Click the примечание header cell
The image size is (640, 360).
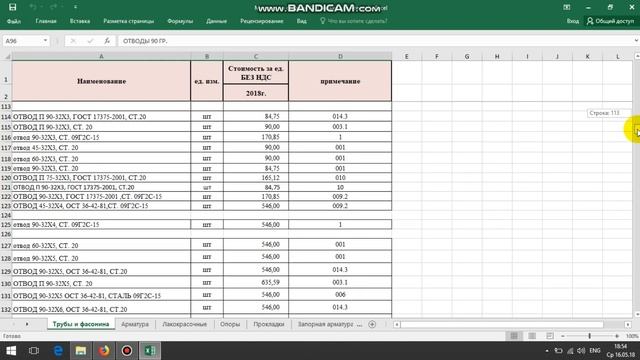point(340,81)
